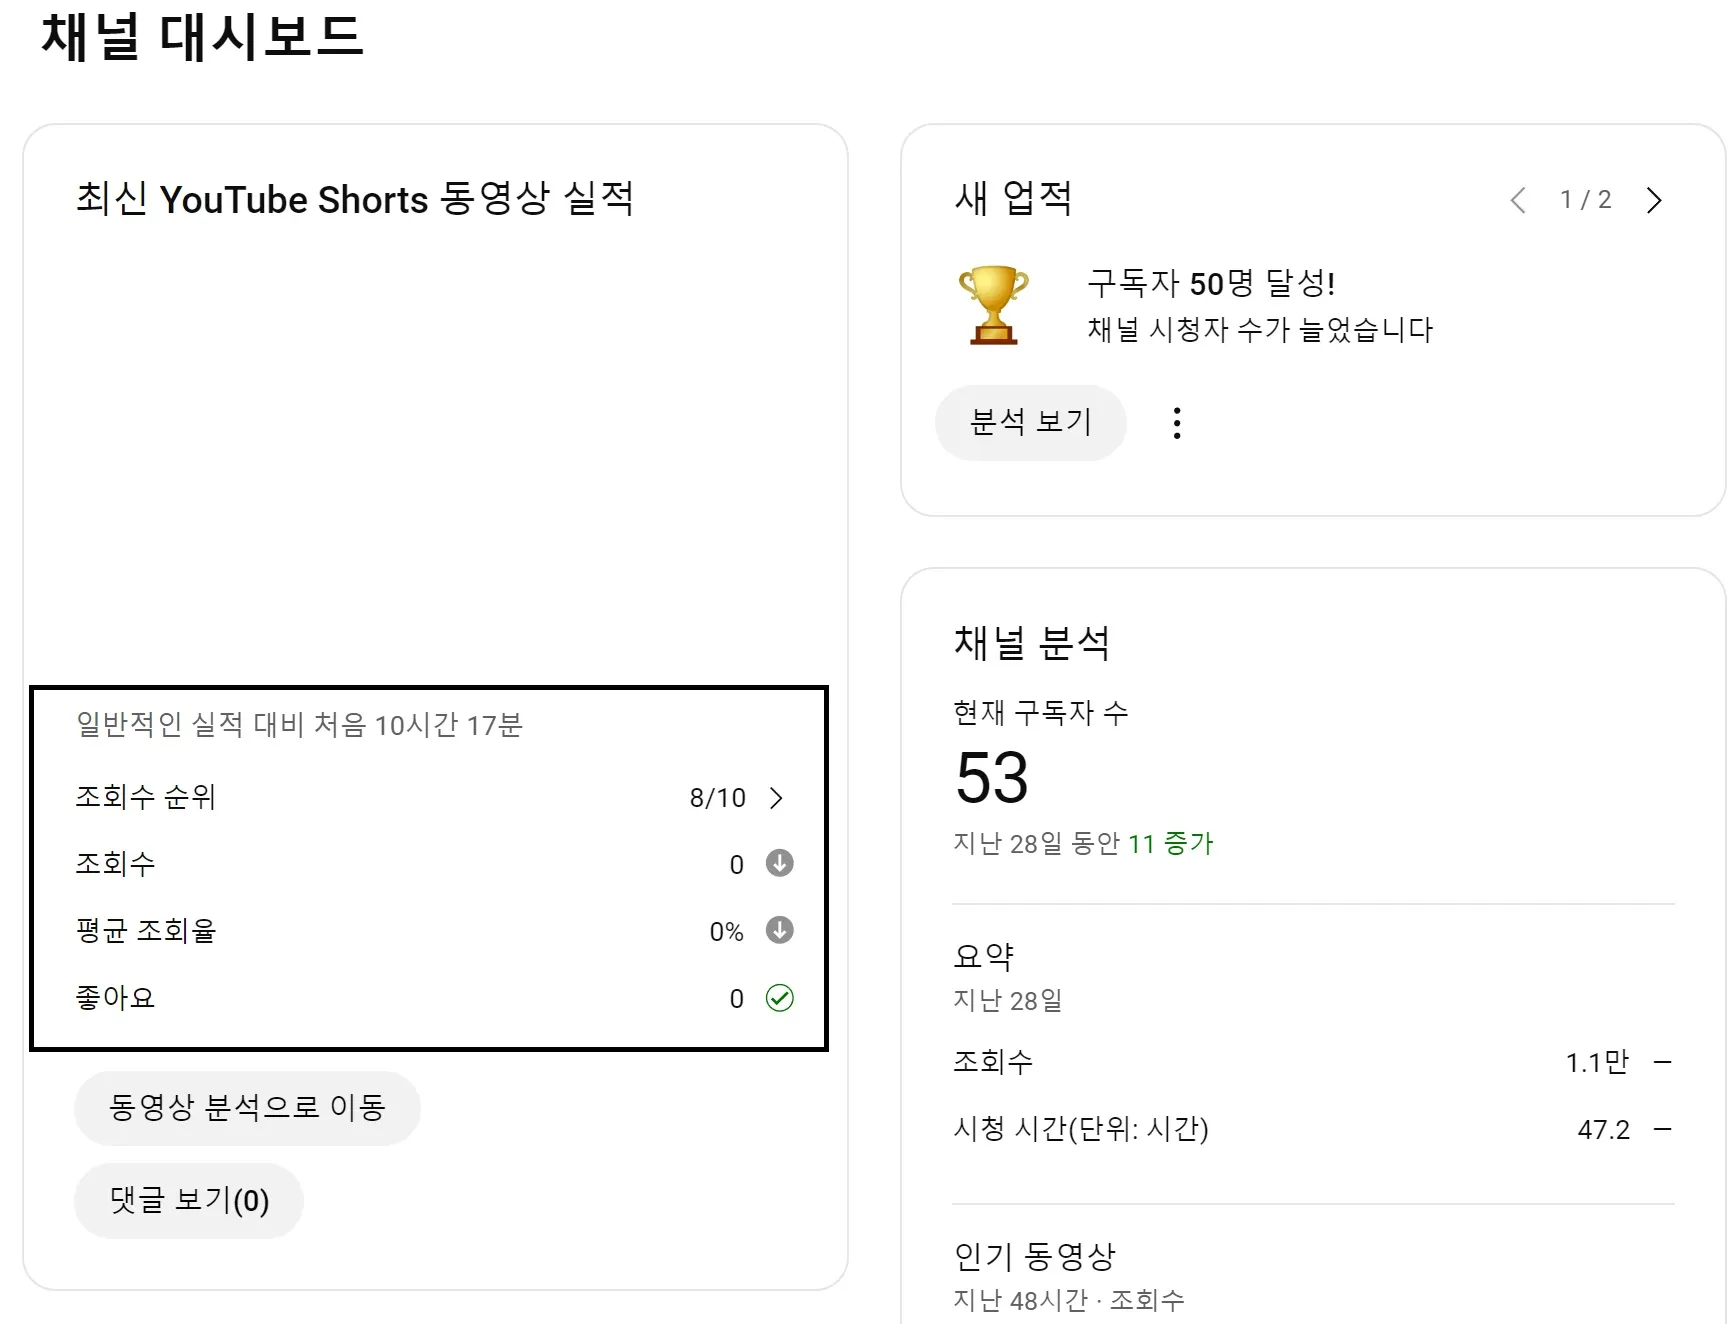This screenshot has height=1324, width=1733.
Task: Click the 인기 동영상 section heading
Action: (1034, 1256)
